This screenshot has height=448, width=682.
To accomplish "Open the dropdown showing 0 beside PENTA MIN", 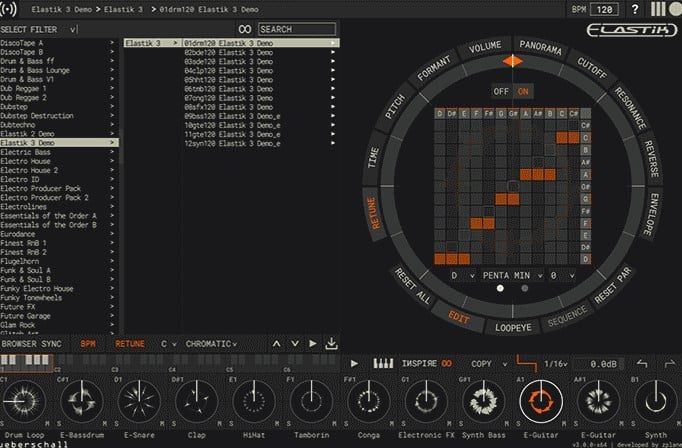I will (x=562, y=275).
